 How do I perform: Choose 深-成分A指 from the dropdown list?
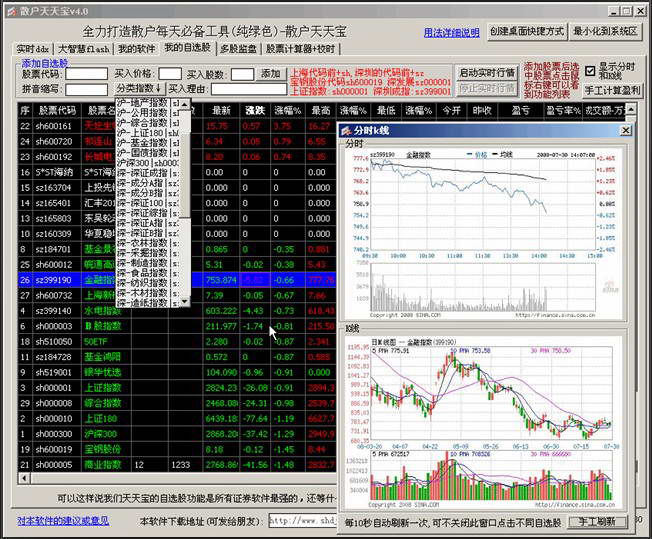[148, 183]
